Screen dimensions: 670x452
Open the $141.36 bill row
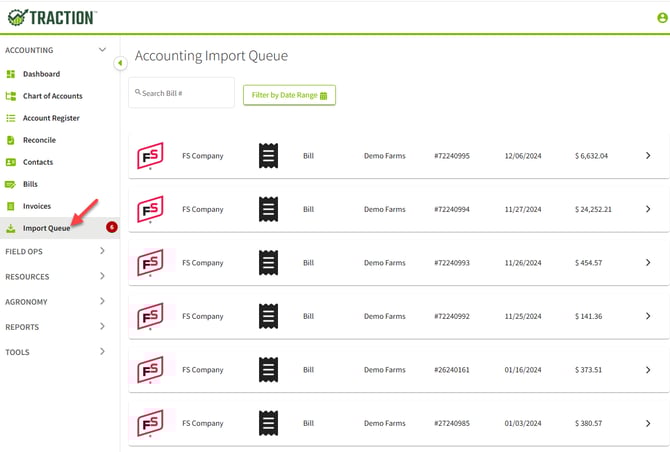pos(398,316)
